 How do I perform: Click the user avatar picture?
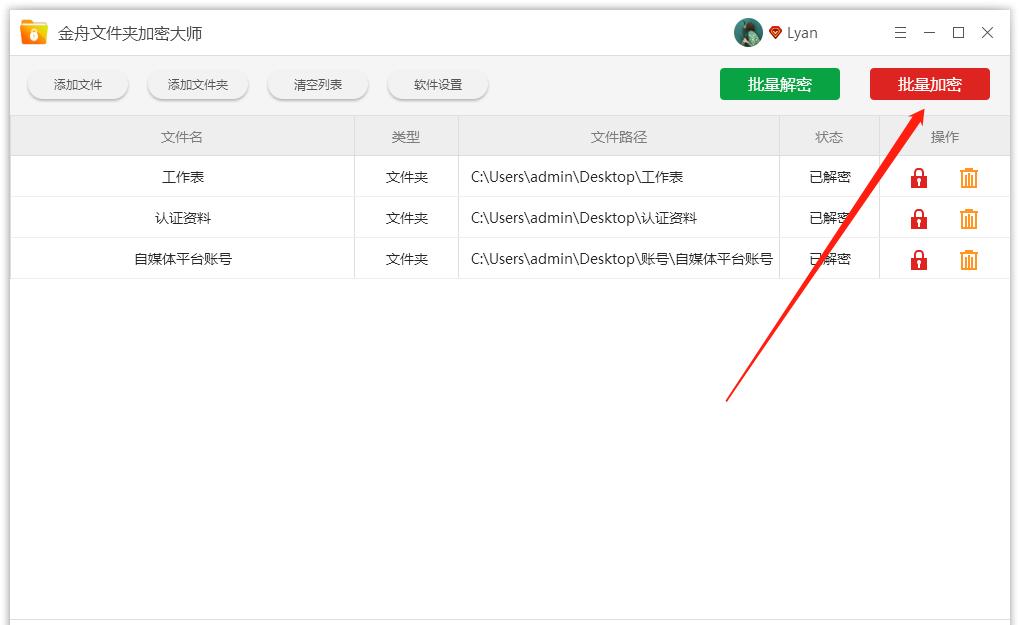point(747,32)
